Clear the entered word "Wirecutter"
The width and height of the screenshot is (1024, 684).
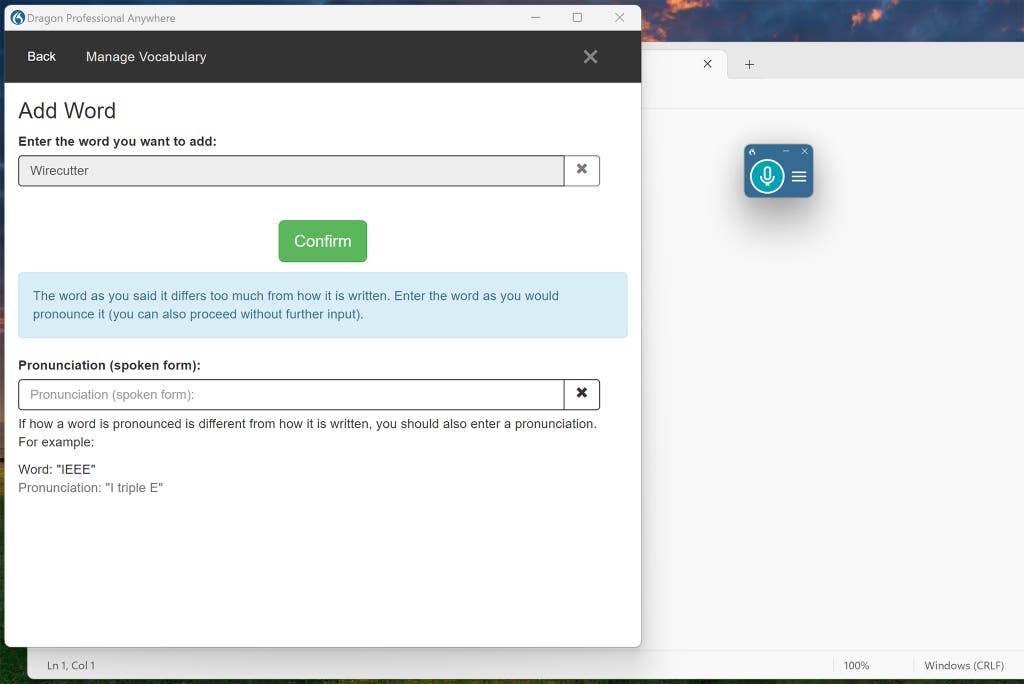click(582, 170)
